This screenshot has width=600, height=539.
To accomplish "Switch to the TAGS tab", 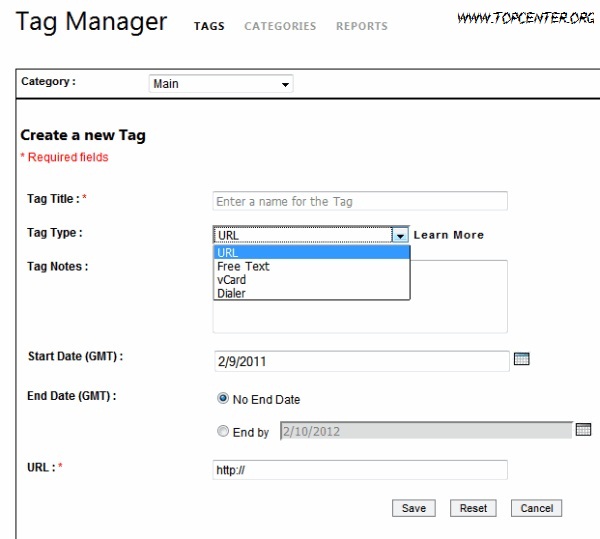I will point(209,26).
